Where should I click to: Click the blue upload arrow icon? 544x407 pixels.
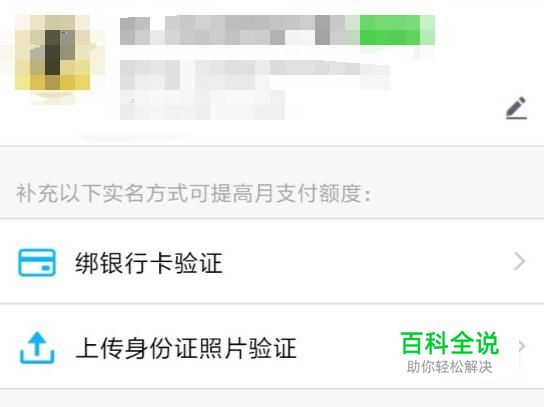pos(37,348)
